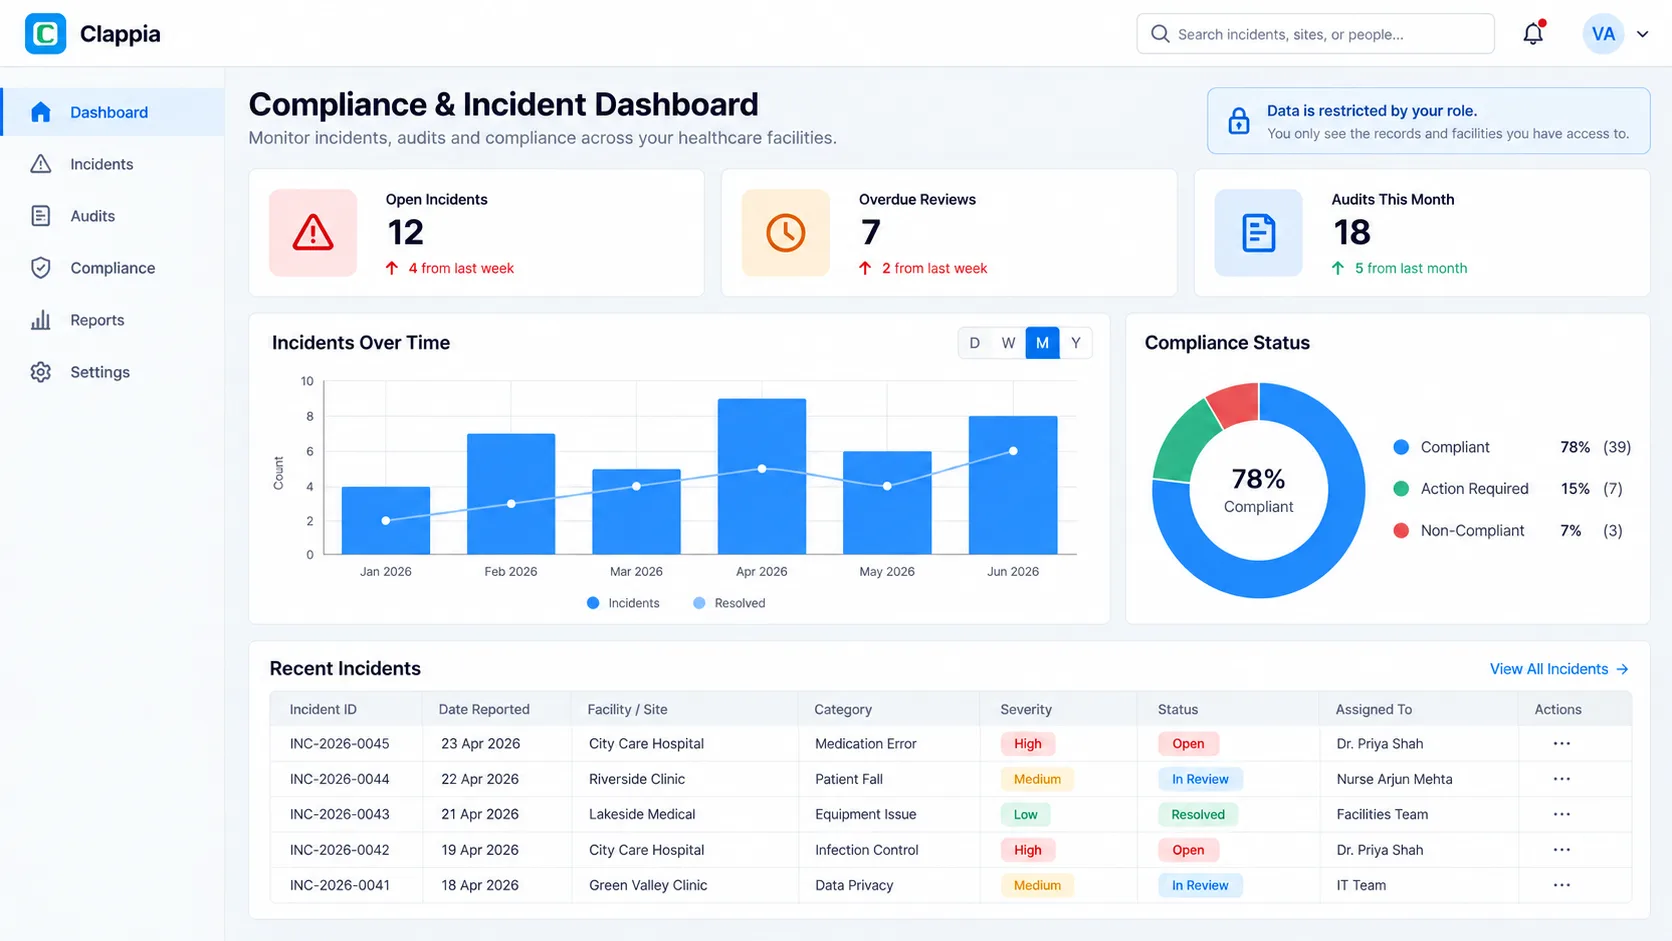Focus the search incidents input field
The height and width of the screenshot is (941, 1672).
(x=1315, y=34)
